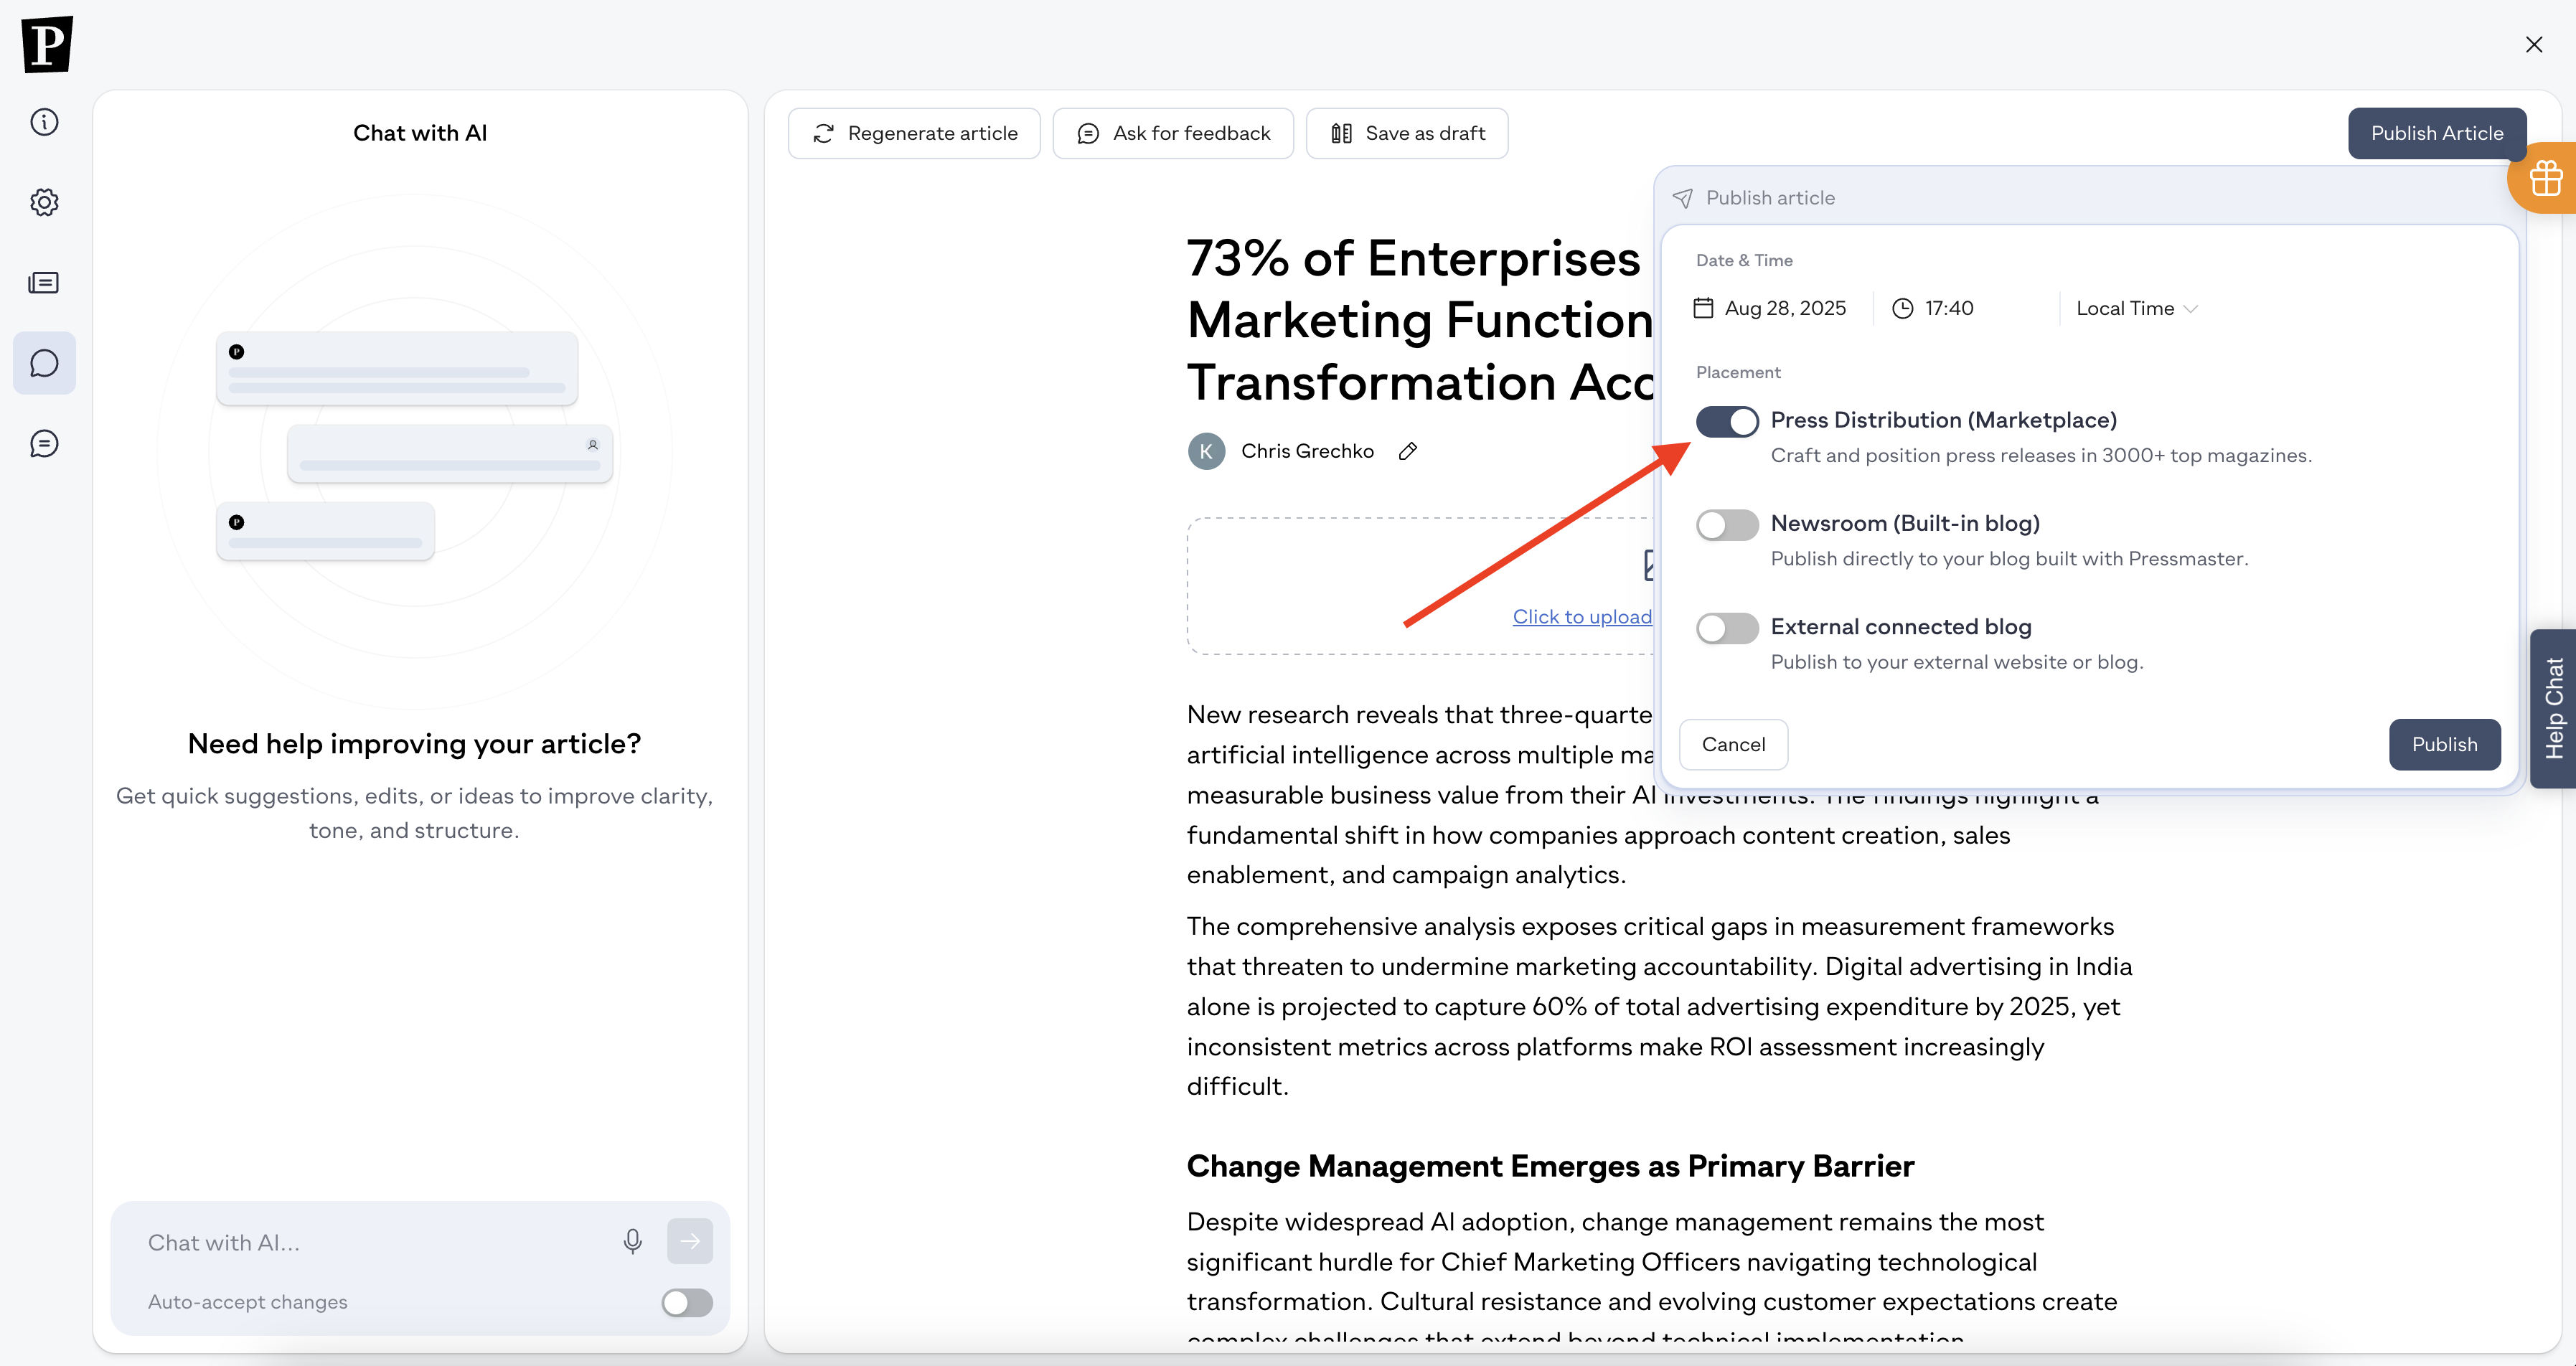Click the Press Distribution (Marketplace) label
The image size is (2576, 1366).
coord(1943,420)
